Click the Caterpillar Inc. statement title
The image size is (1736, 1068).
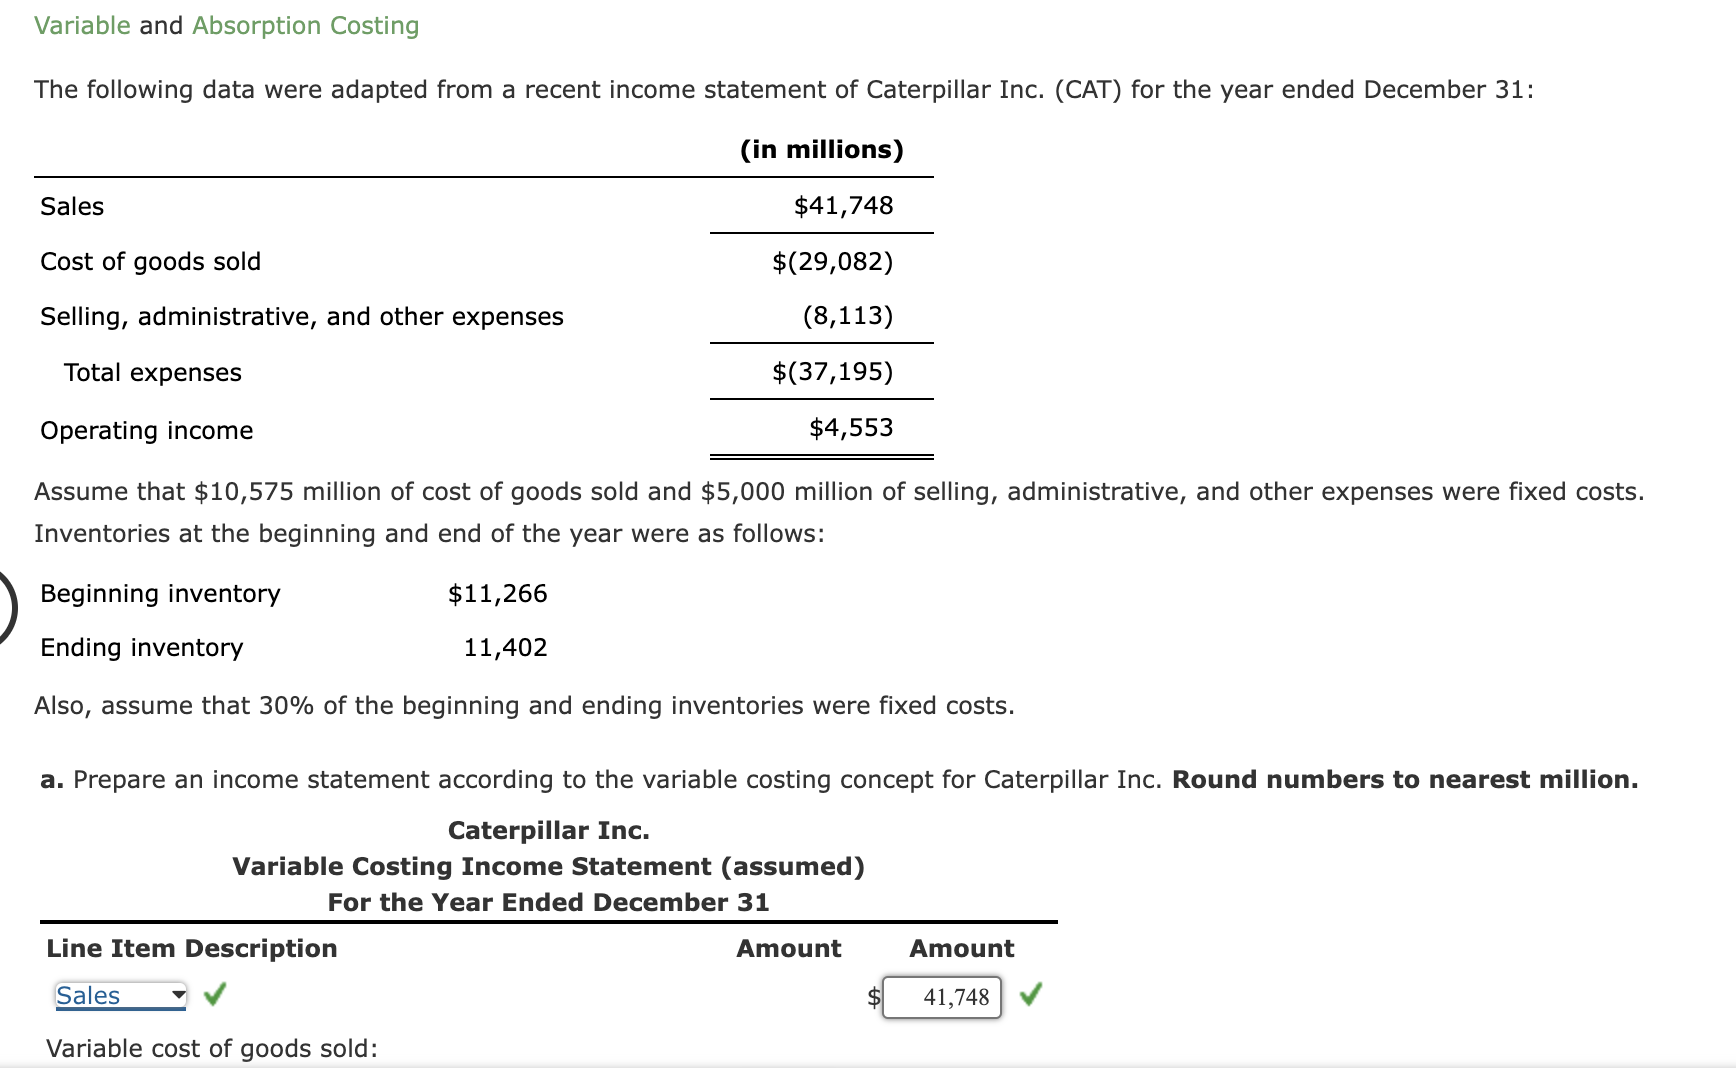548,829
